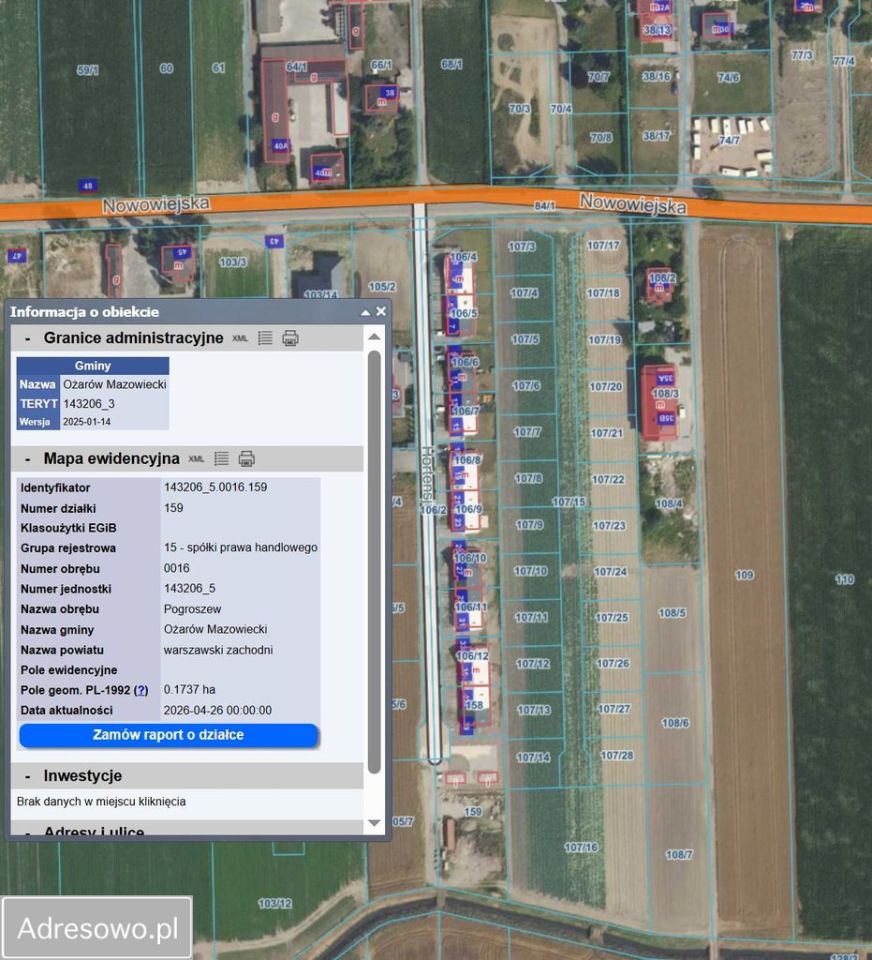
Task: Open list view for Mapa ewidencyjna
Action: (x=221, y=459)
